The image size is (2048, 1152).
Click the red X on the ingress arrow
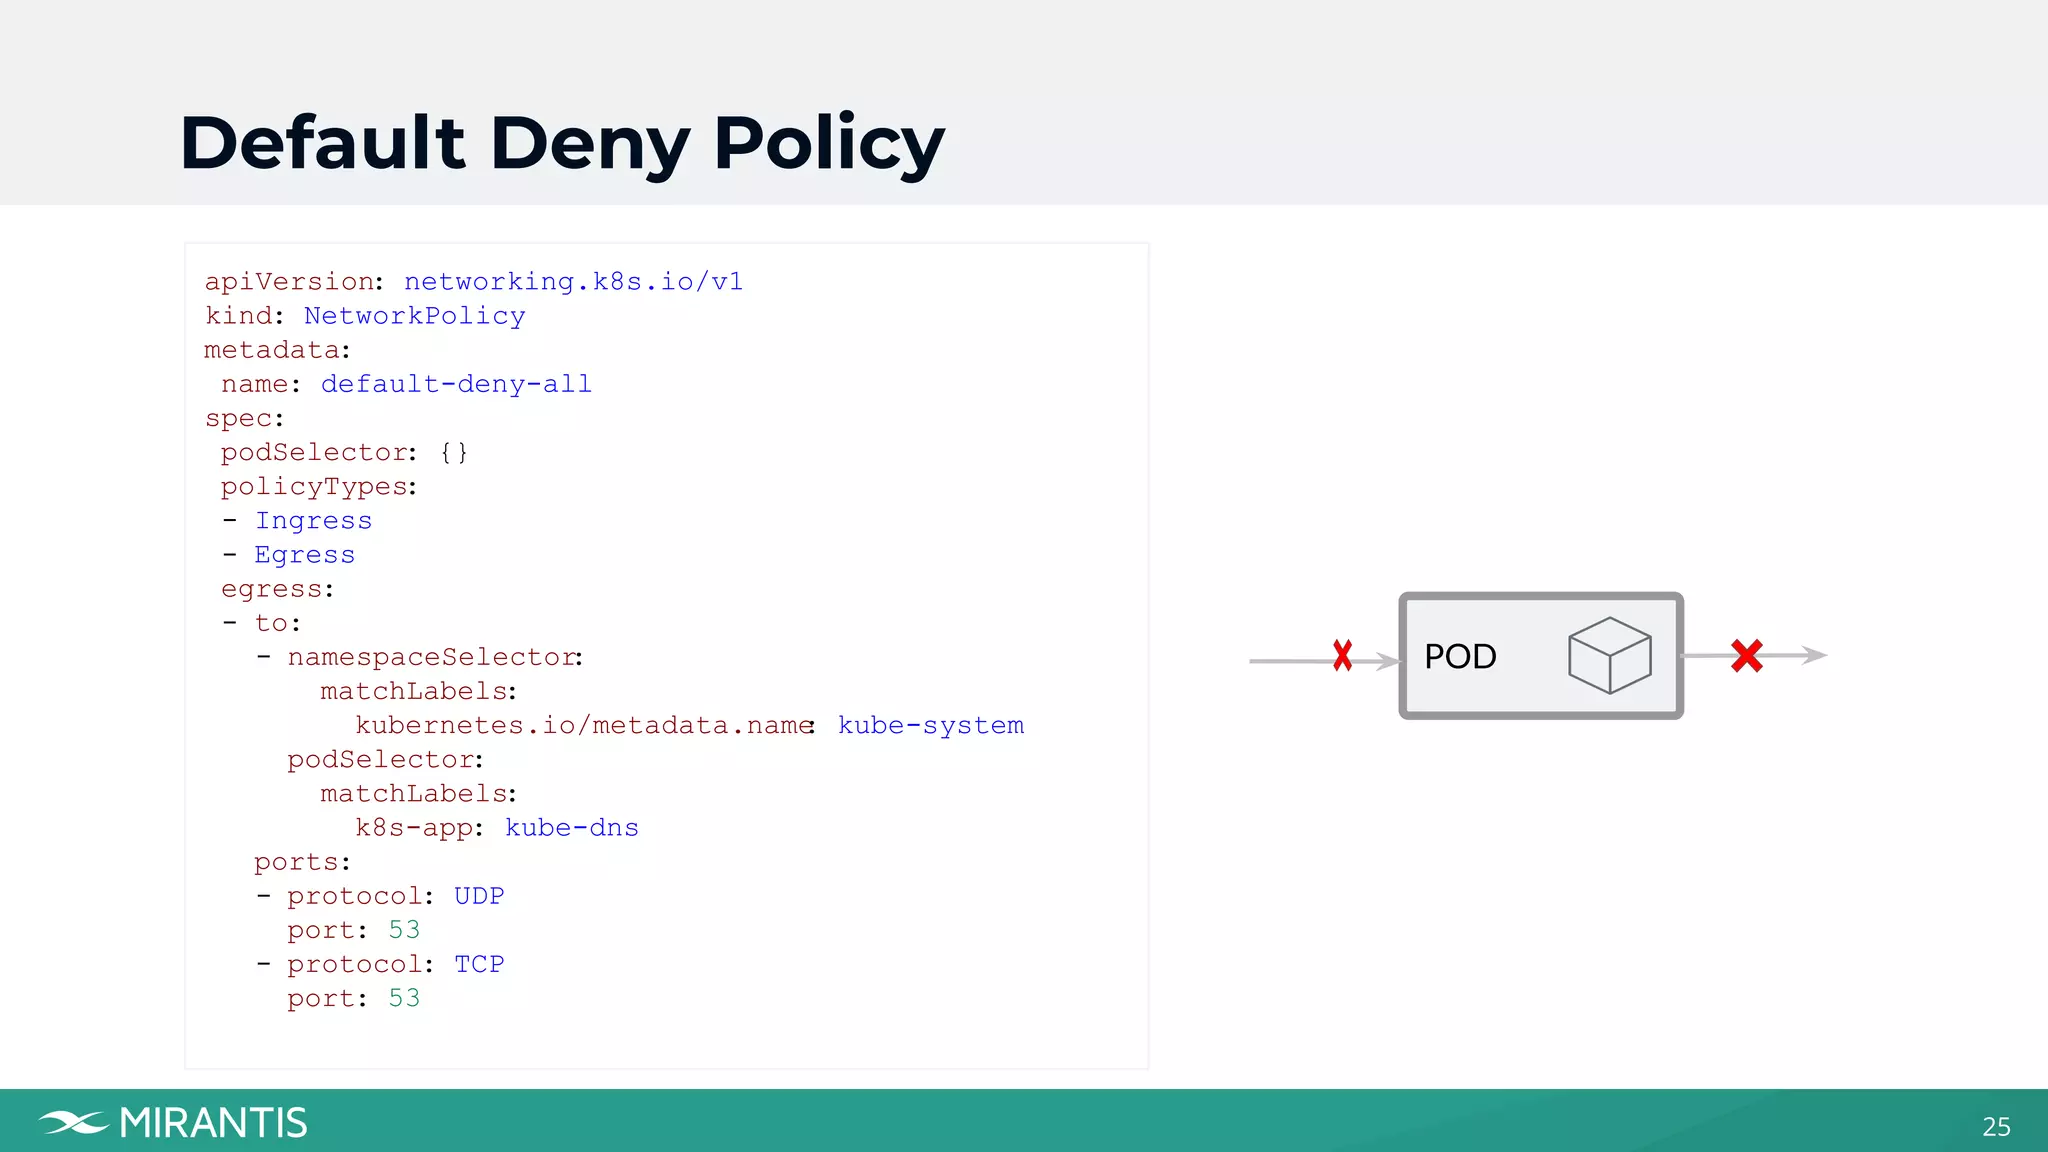pos(1342,656)
